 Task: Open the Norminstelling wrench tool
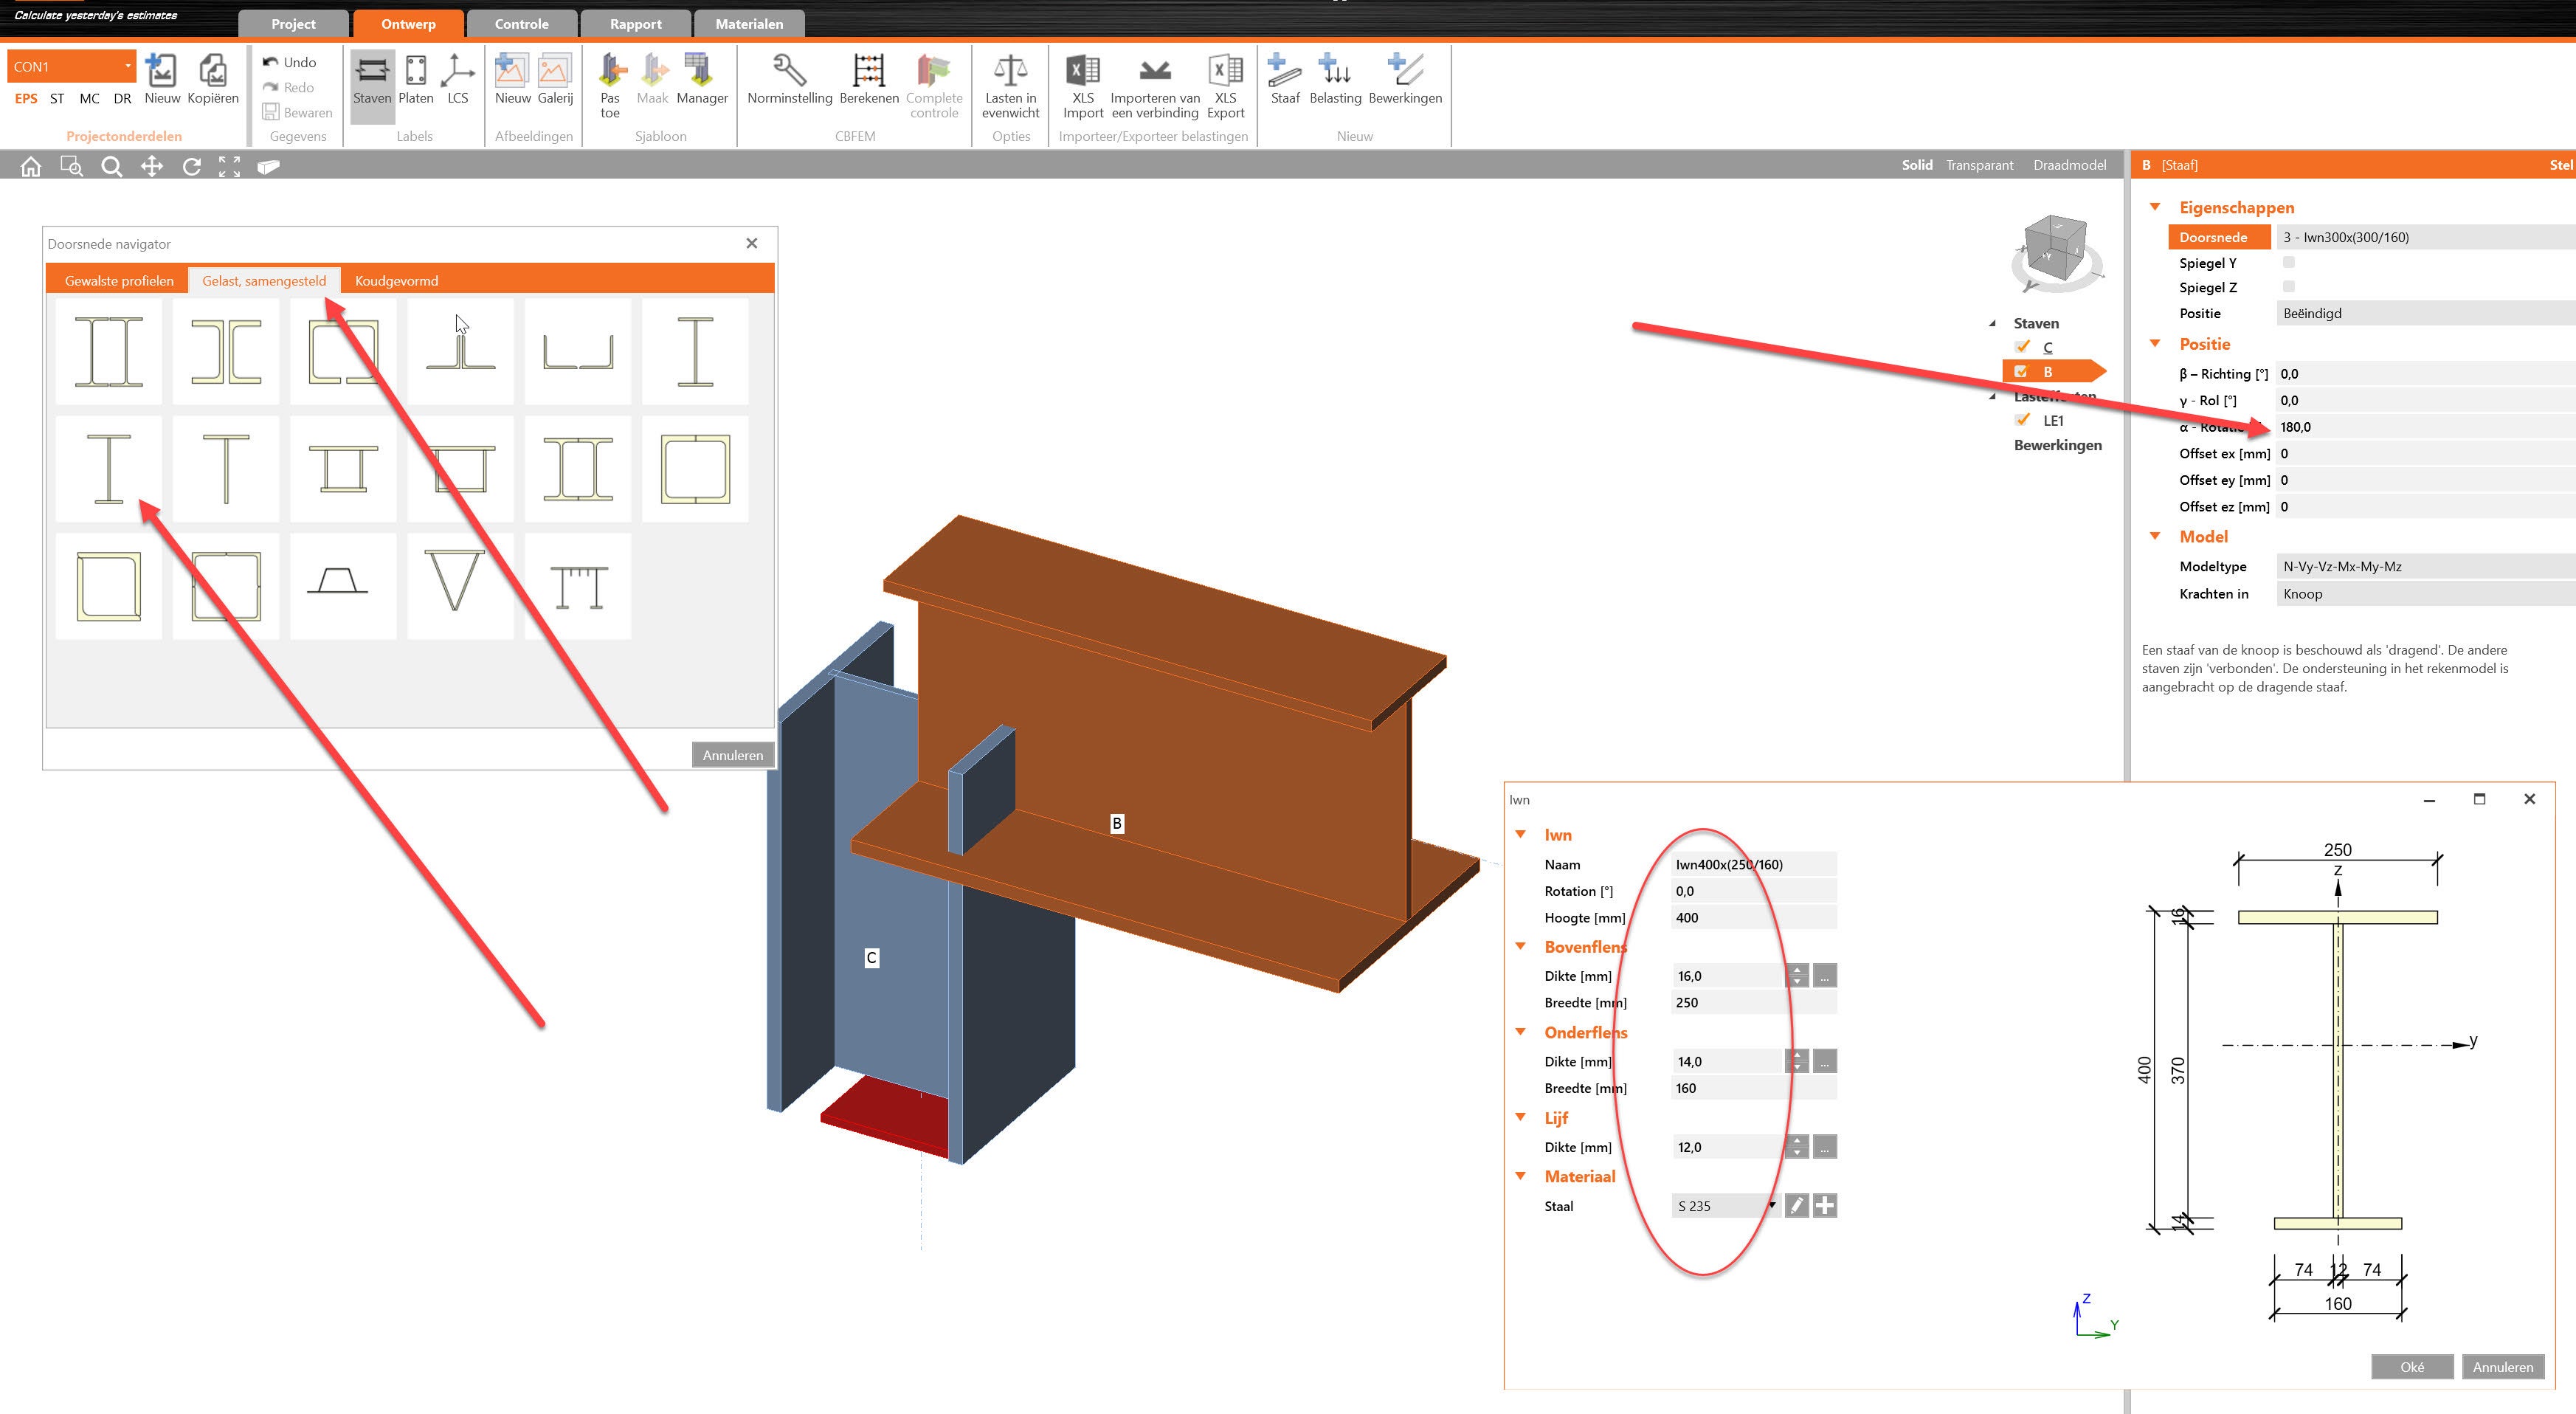click(789, 71)
